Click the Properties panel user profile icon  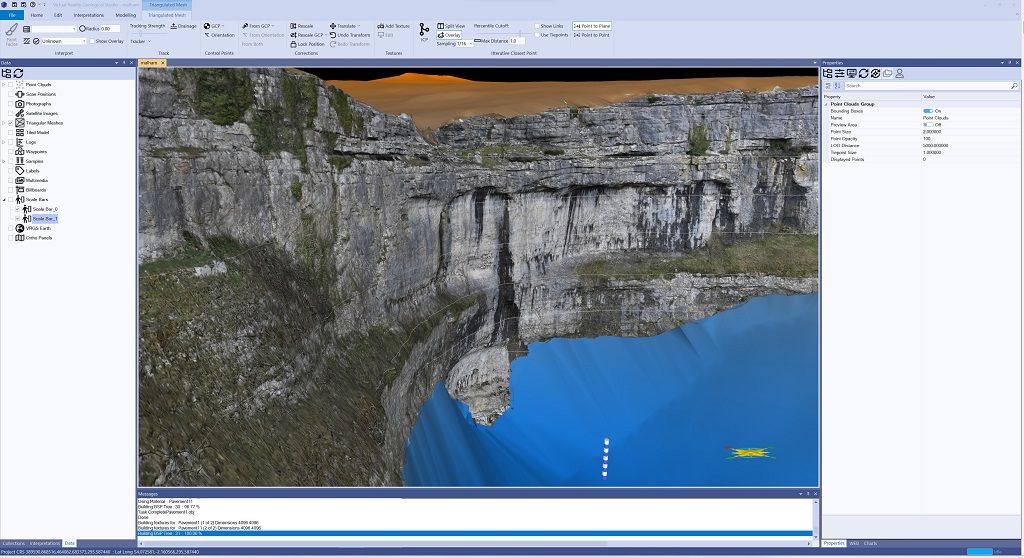pyautogui.click(x=899, y=74)
